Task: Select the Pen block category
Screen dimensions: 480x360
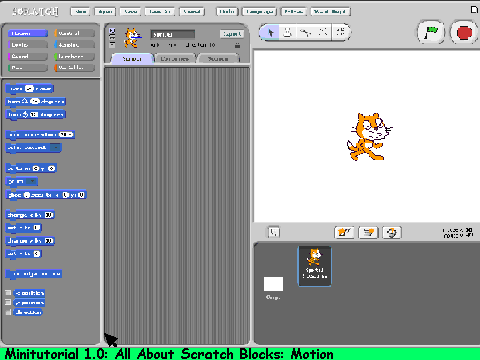Action: click(28, 68)
